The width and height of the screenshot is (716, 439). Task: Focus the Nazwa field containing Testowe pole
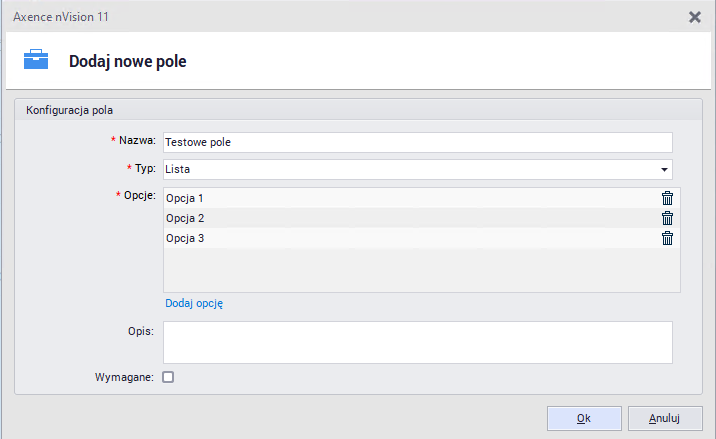(416, 142)
